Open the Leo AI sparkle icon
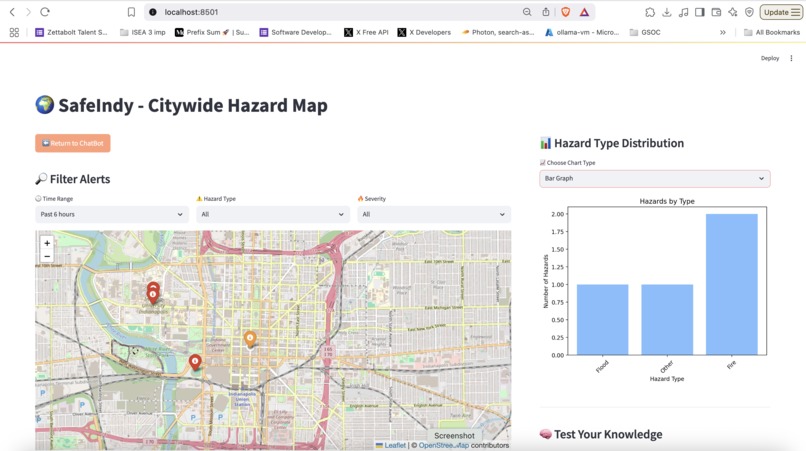The height and width of the screenshot is (451, 806). (732, 12)
